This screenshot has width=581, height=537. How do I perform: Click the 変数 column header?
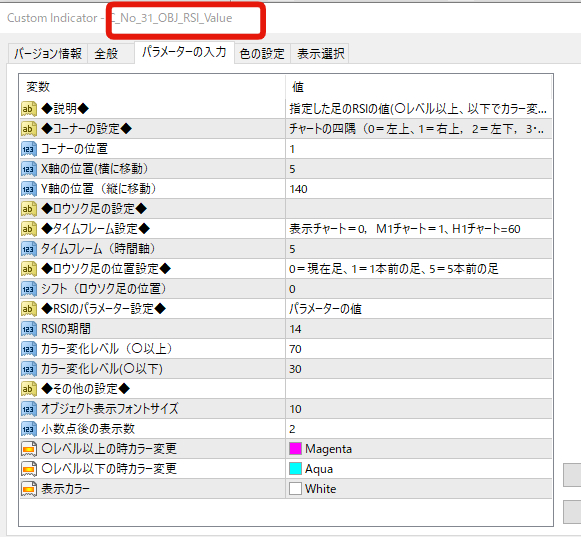tap(152, 87)
